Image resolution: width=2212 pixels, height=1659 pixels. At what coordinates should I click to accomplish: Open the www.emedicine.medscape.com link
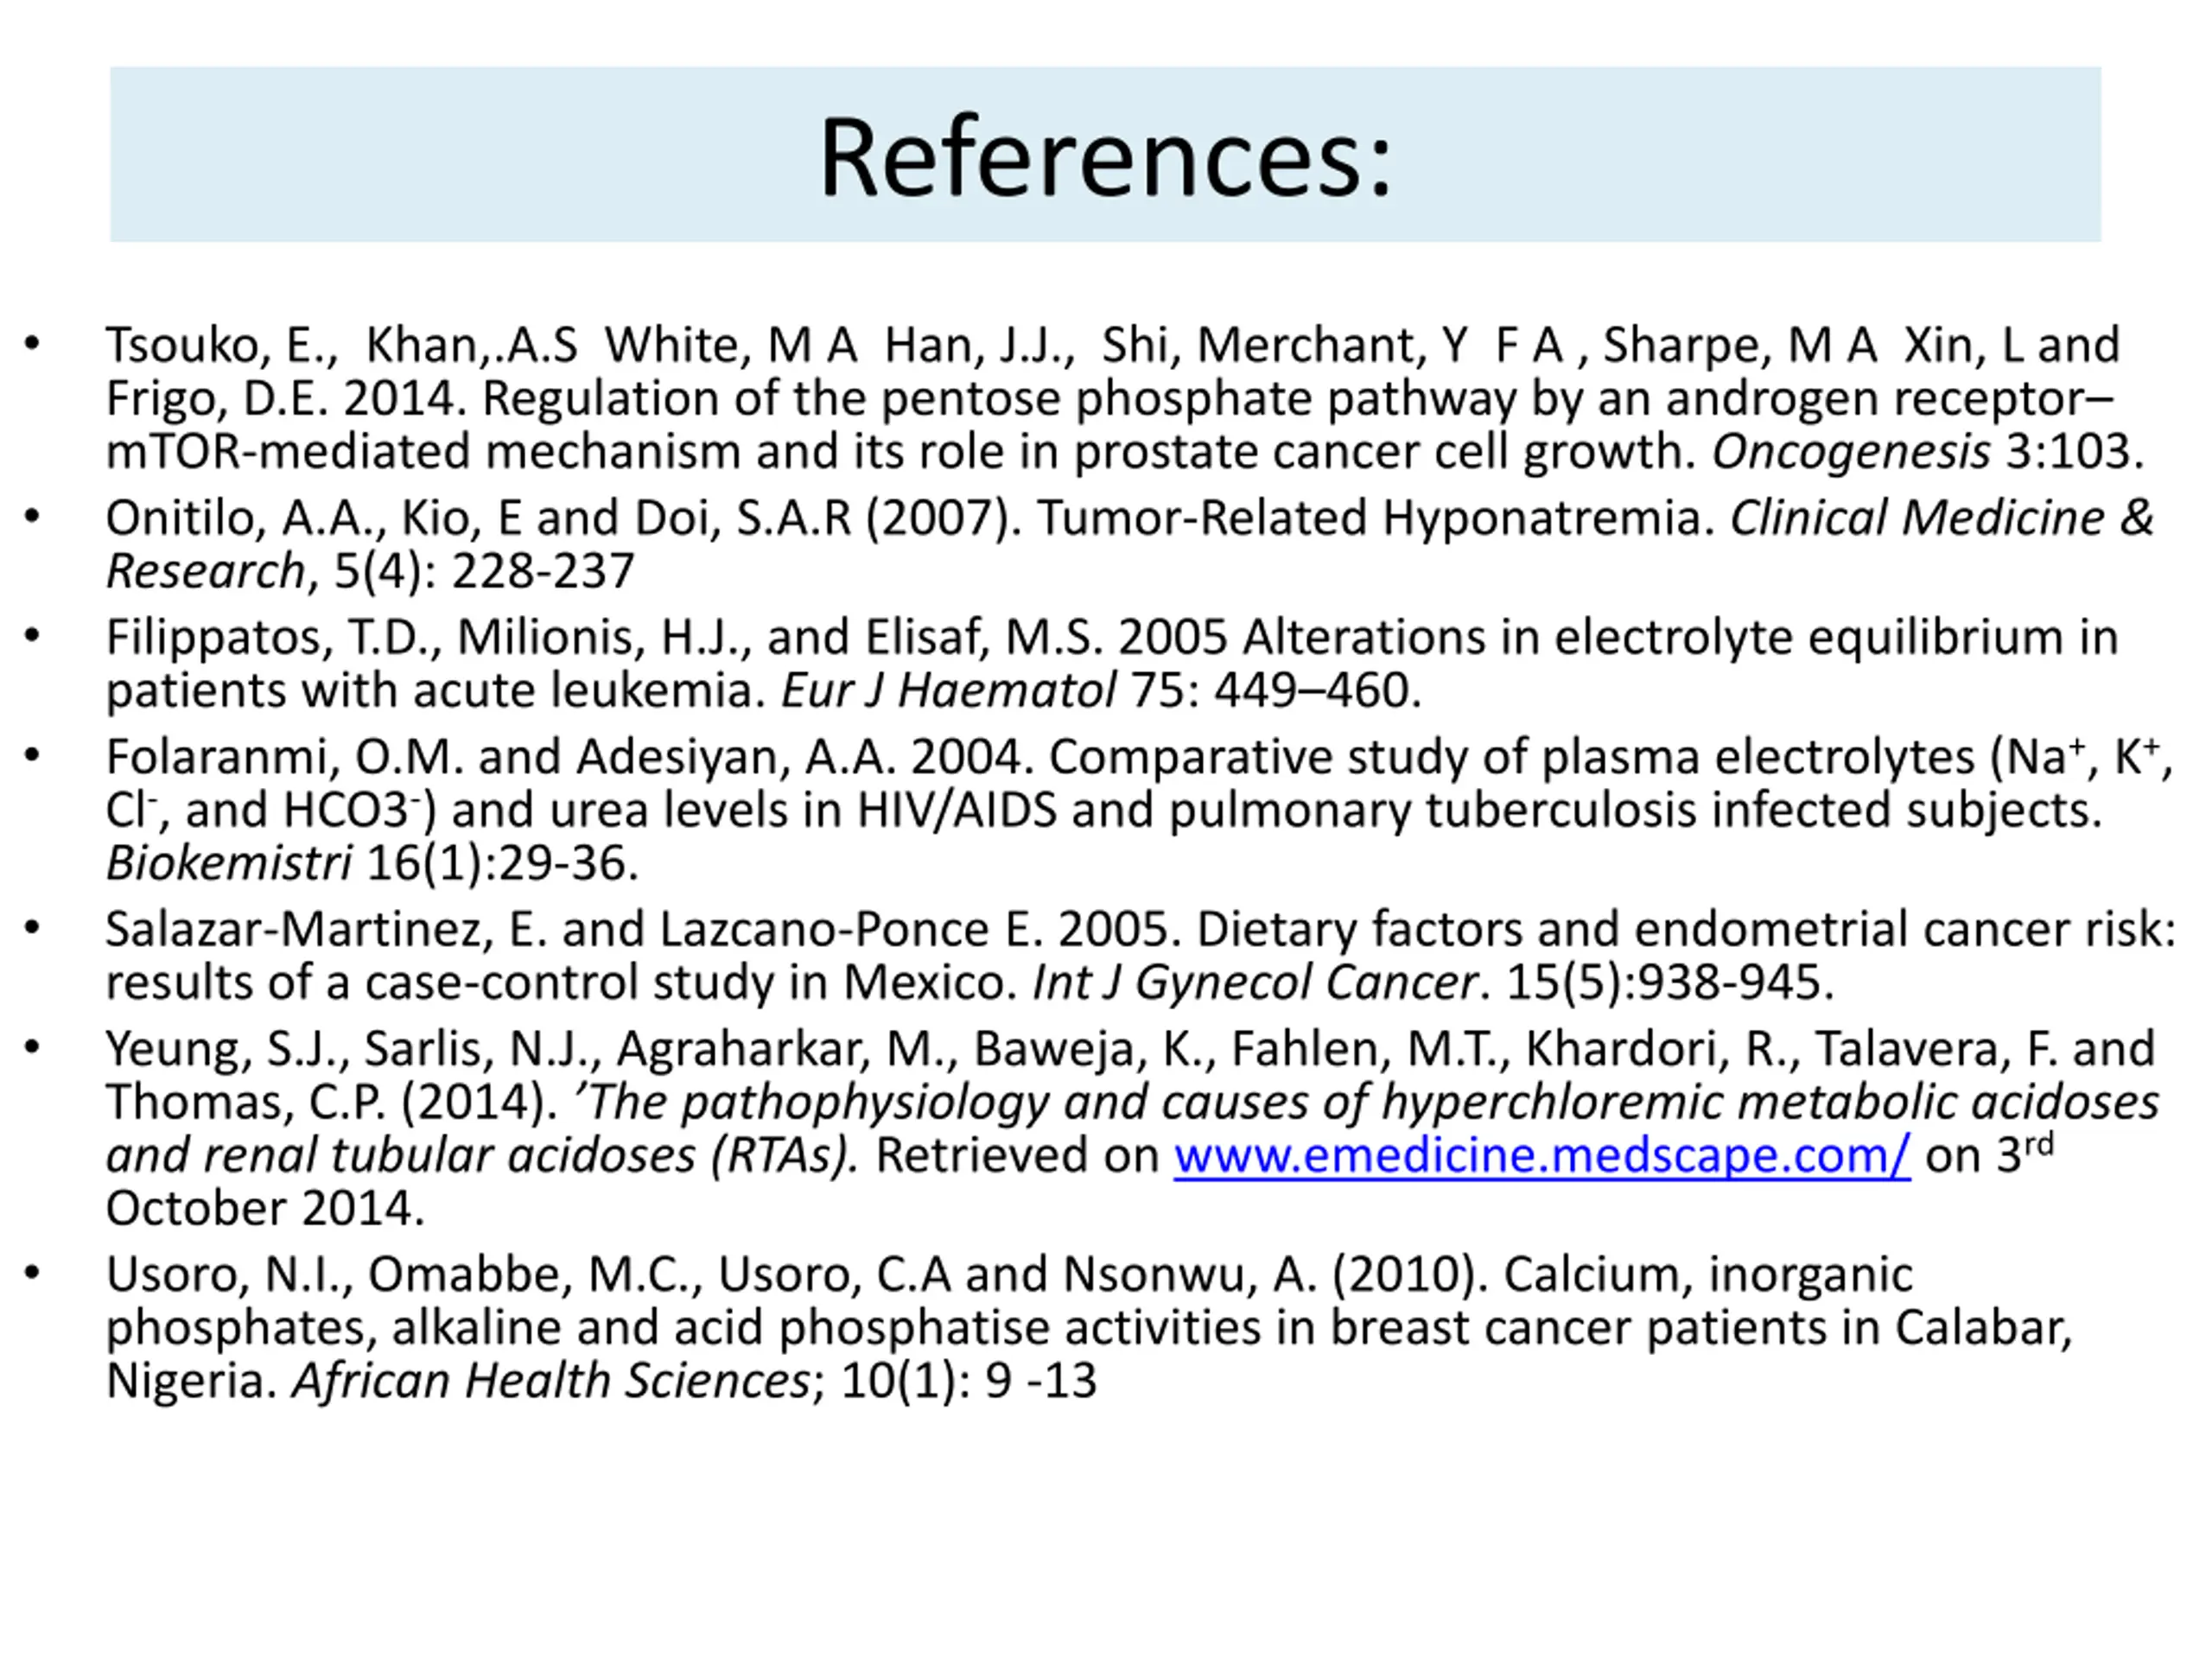pos(1541,1156)
